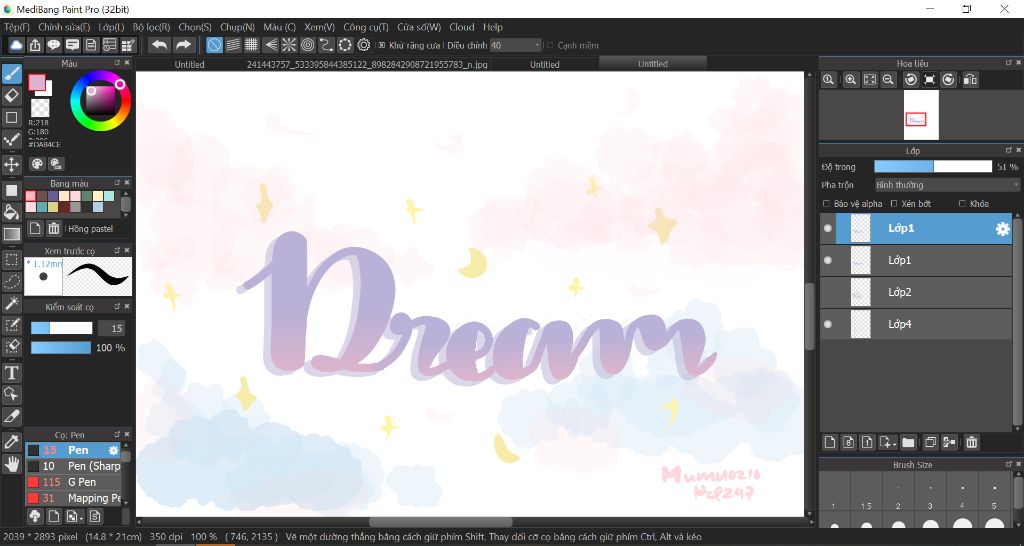Select the Lasso selection tool
This screenshot has height=546, width=1024.
point(12,281)
